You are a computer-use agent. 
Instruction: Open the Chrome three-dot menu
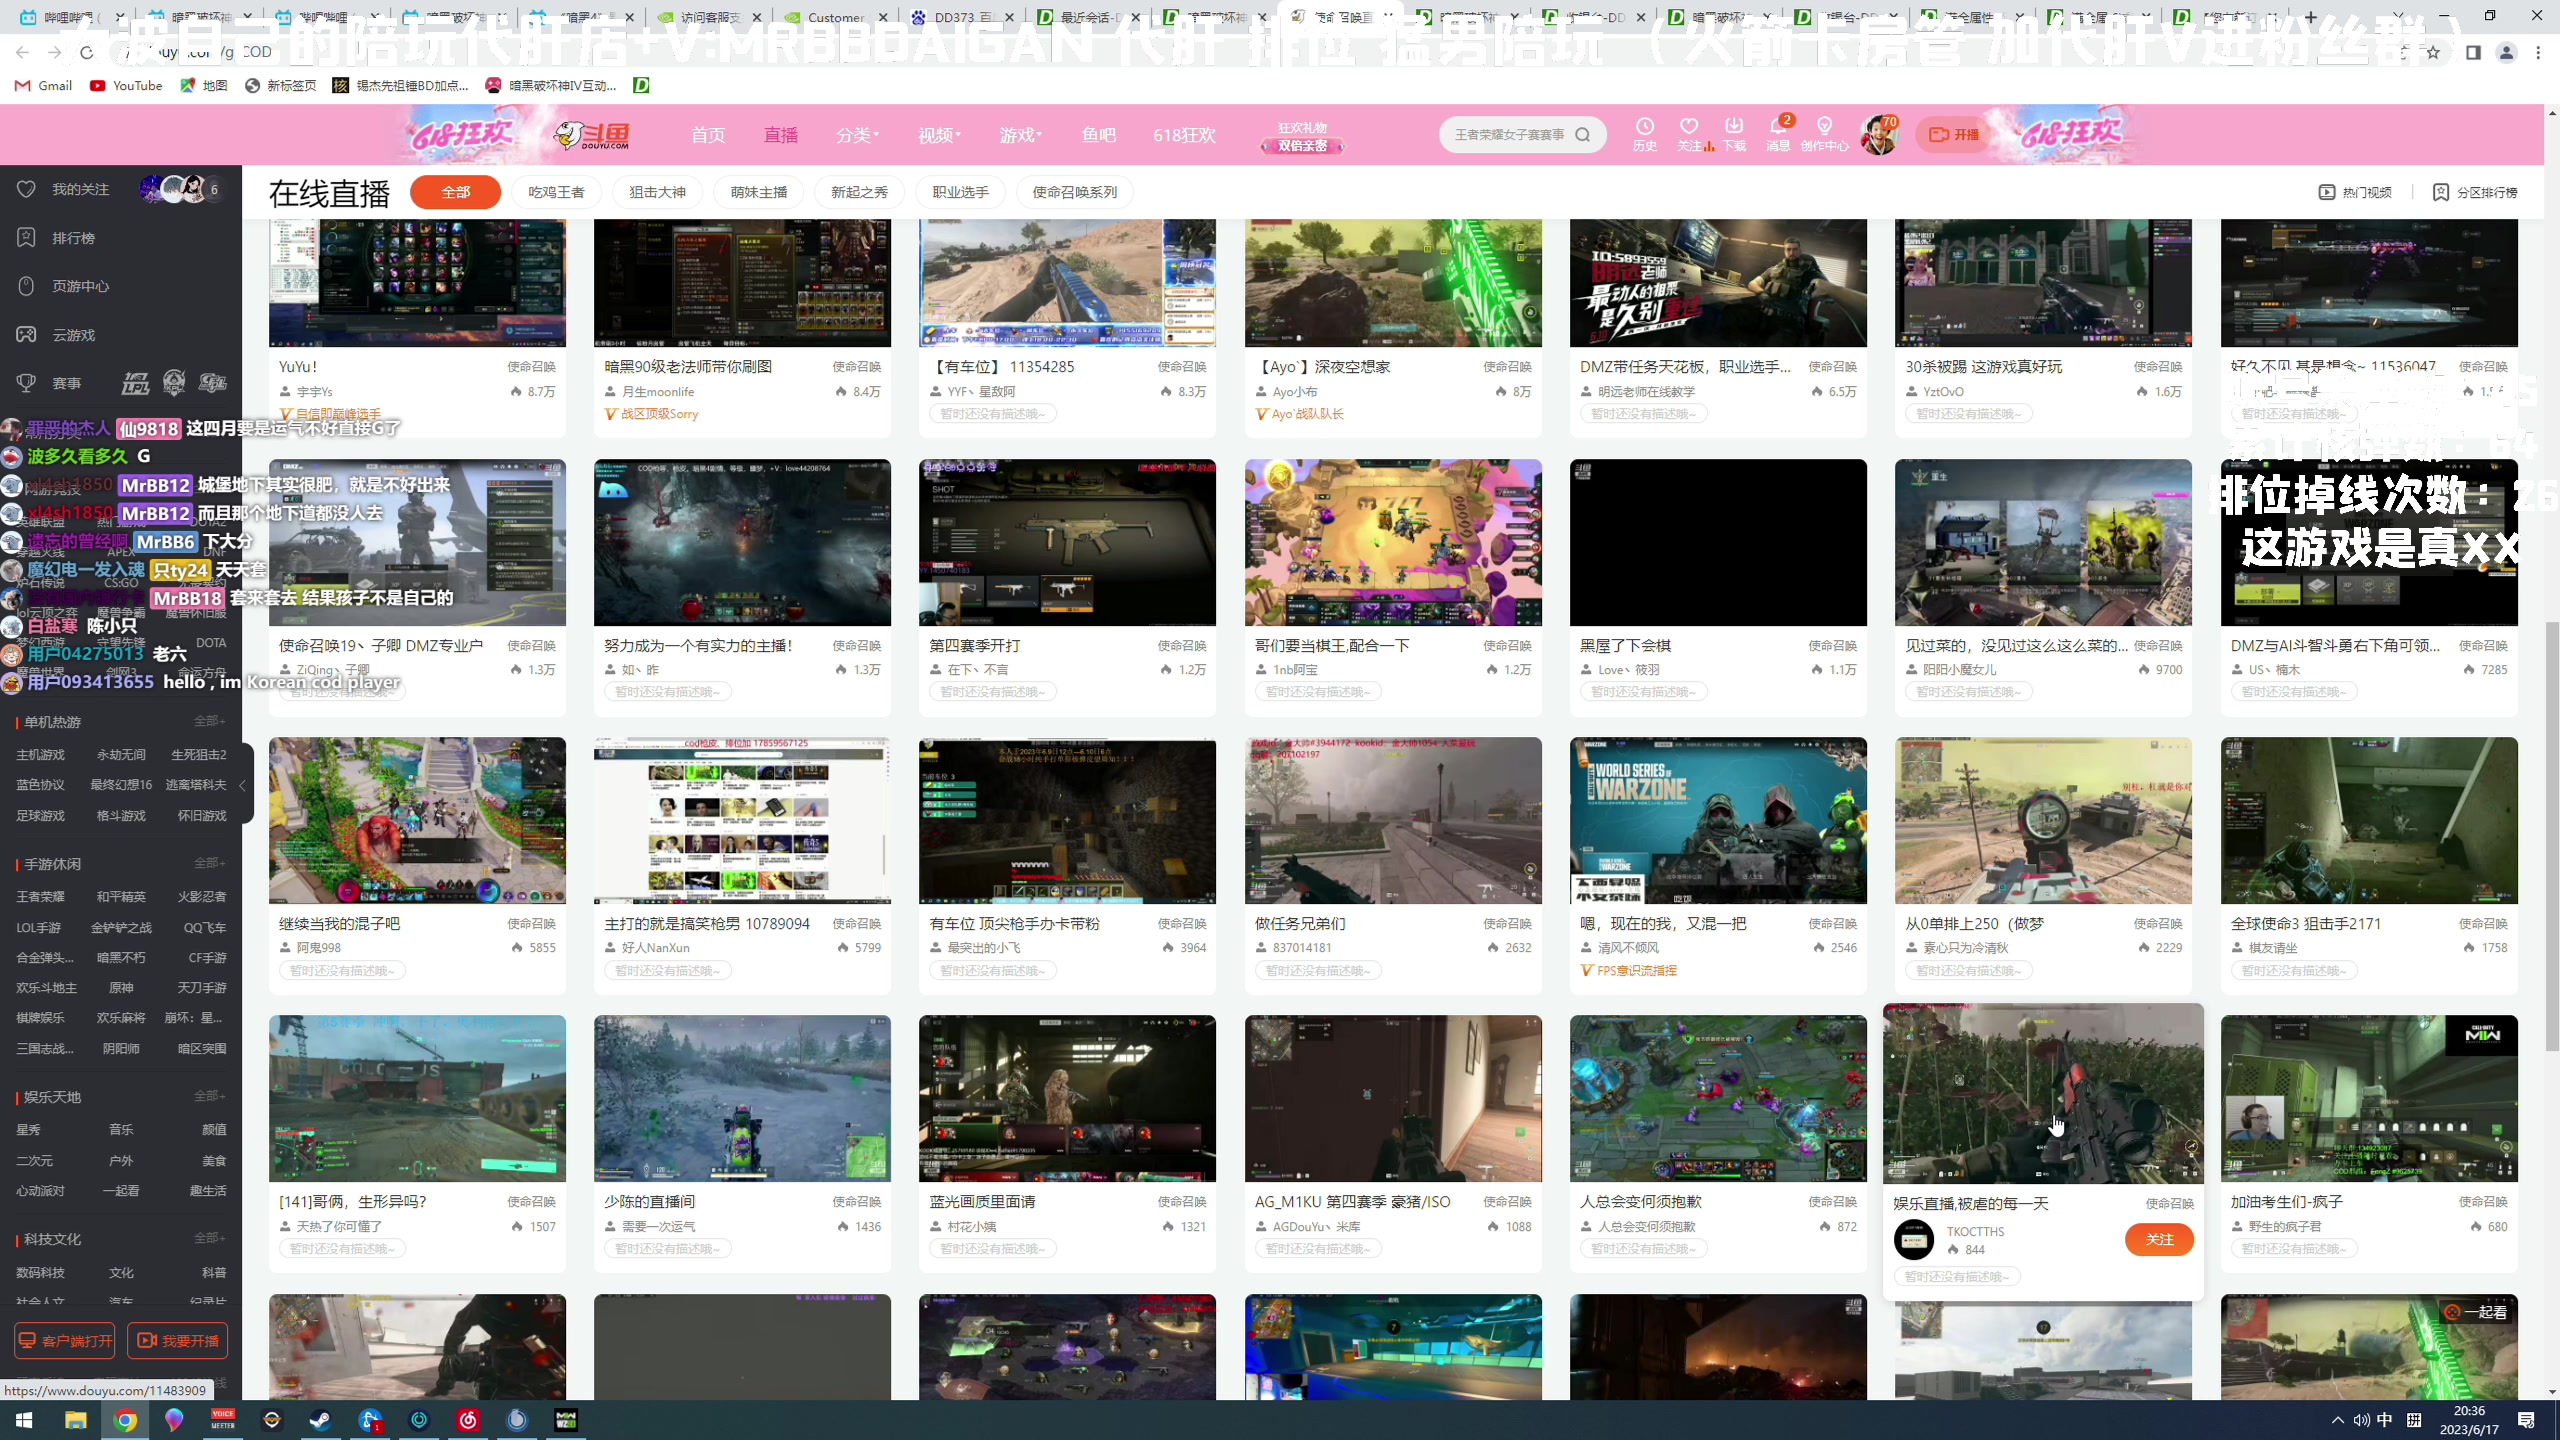(2538, 52)
